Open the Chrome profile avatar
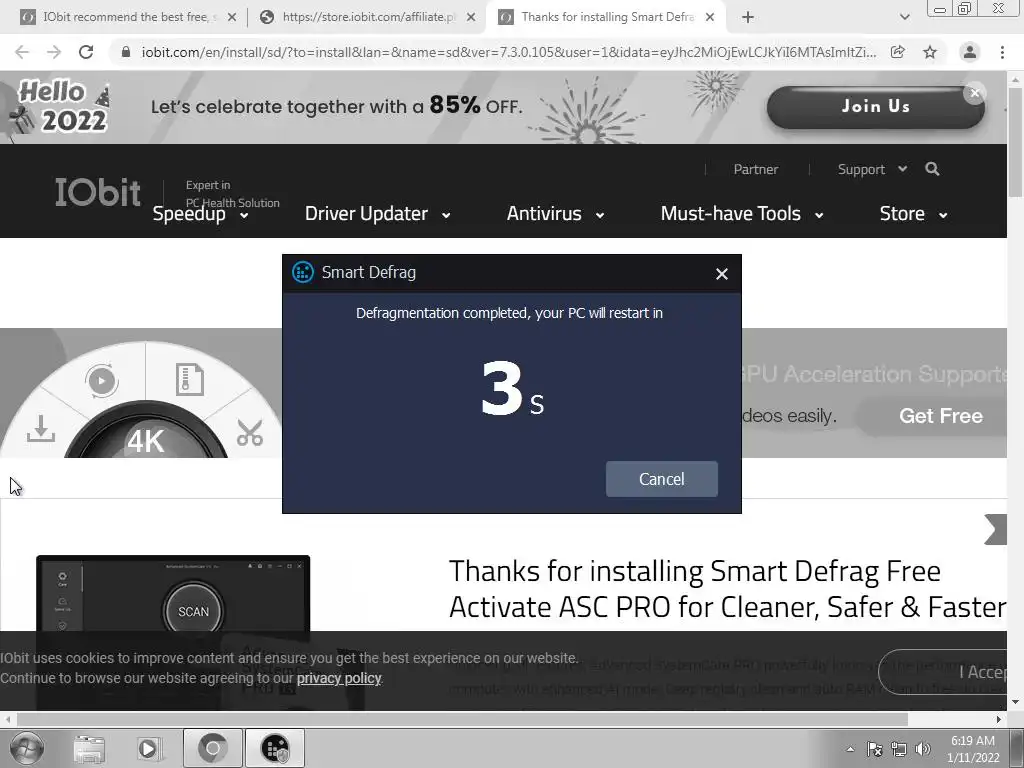 tap(970, 52)
